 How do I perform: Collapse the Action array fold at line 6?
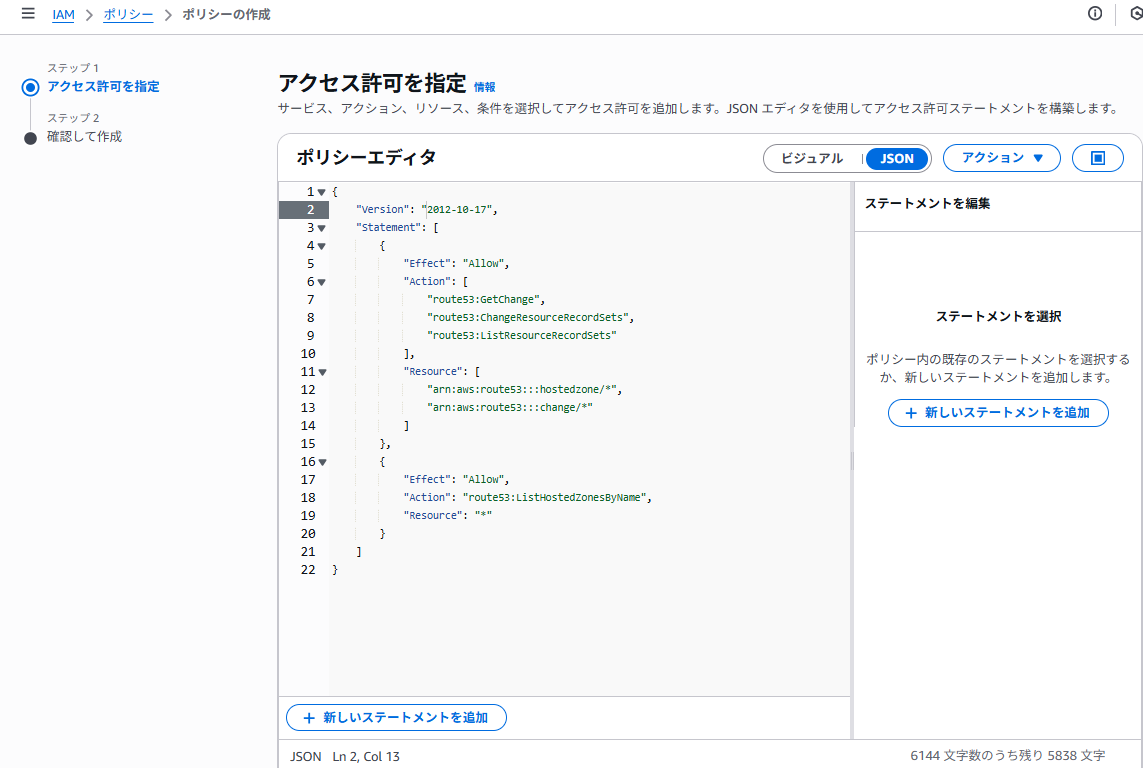tap(321, 281)
